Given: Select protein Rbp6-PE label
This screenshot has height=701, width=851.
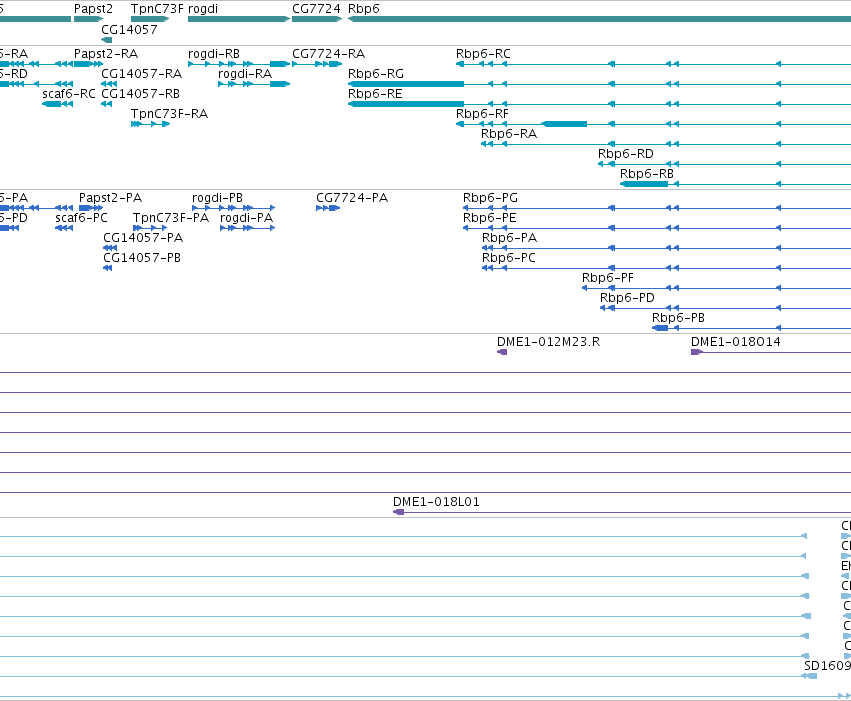Looking at the screenshot, I should click(x=490, y=218).
